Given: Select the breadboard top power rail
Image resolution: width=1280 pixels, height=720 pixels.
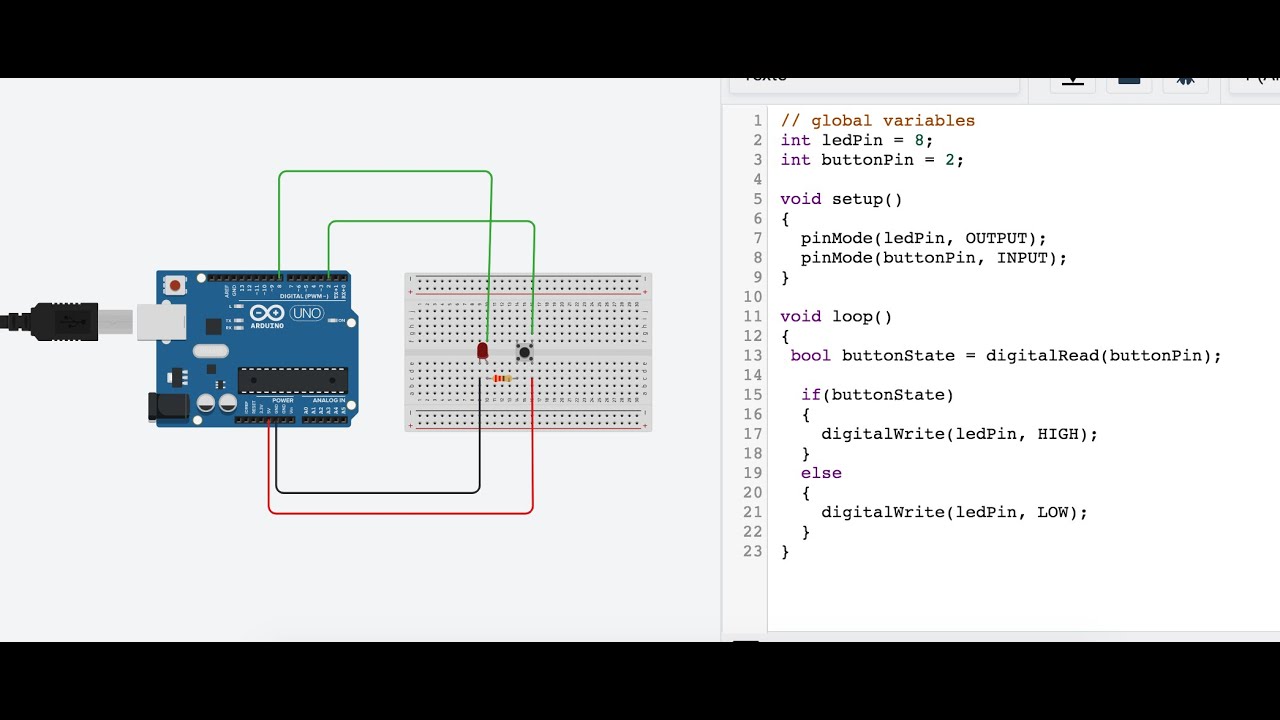Looking at the screenshot, I should coord(528,284).
